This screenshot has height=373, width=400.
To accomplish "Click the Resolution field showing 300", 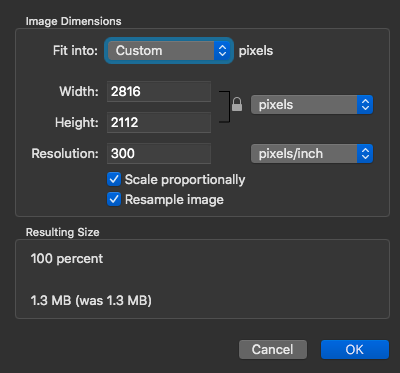I will 159,153.
